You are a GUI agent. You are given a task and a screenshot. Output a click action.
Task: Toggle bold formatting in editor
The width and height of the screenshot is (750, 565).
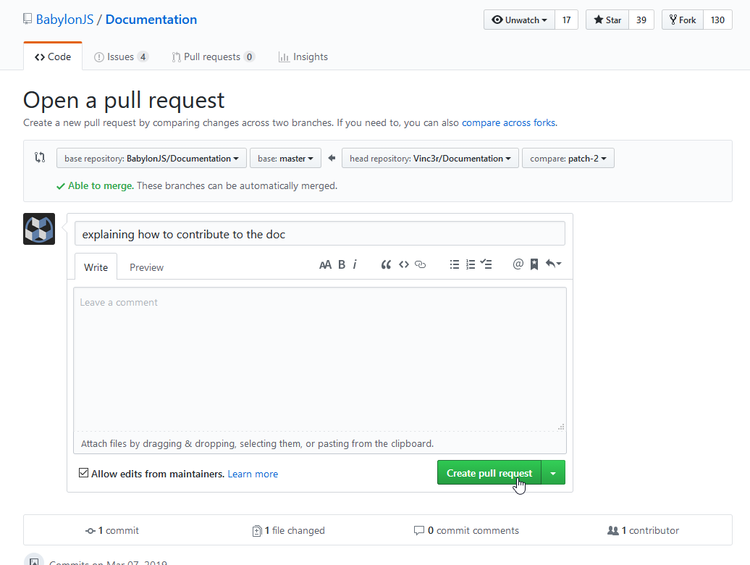coord(342,265)
